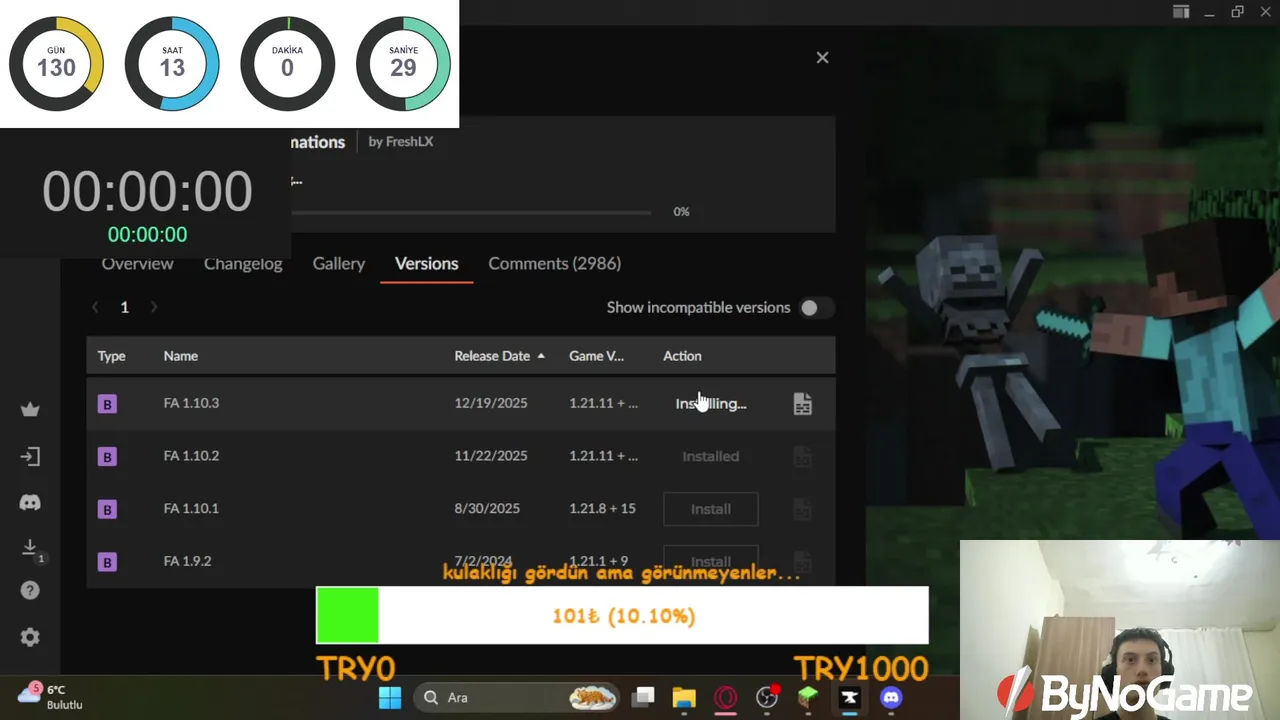Click Installing status for FA 1.10.3

coord(711,404)
